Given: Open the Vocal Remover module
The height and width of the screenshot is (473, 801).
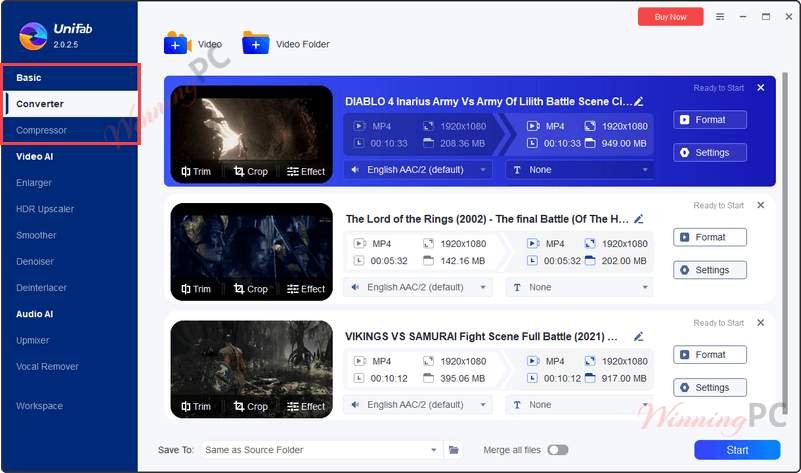Looking at the screenshot, I should coord(48,367).
